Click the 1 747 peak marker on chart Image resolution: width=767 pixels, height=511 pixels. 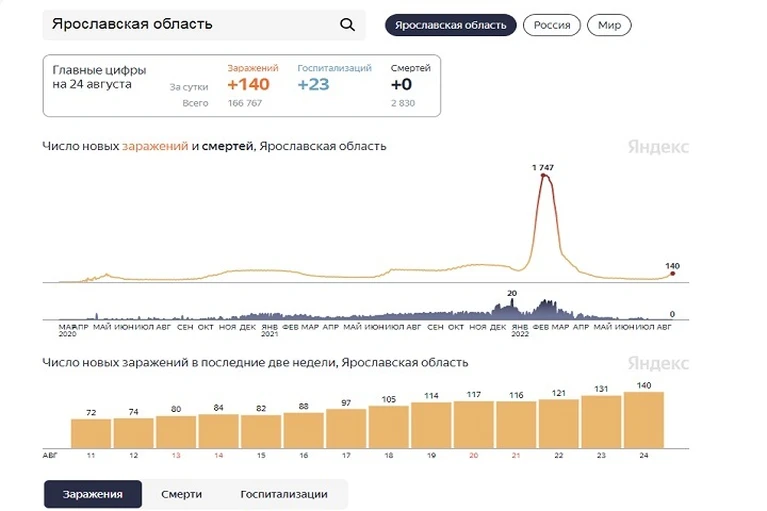click(543, 175)
